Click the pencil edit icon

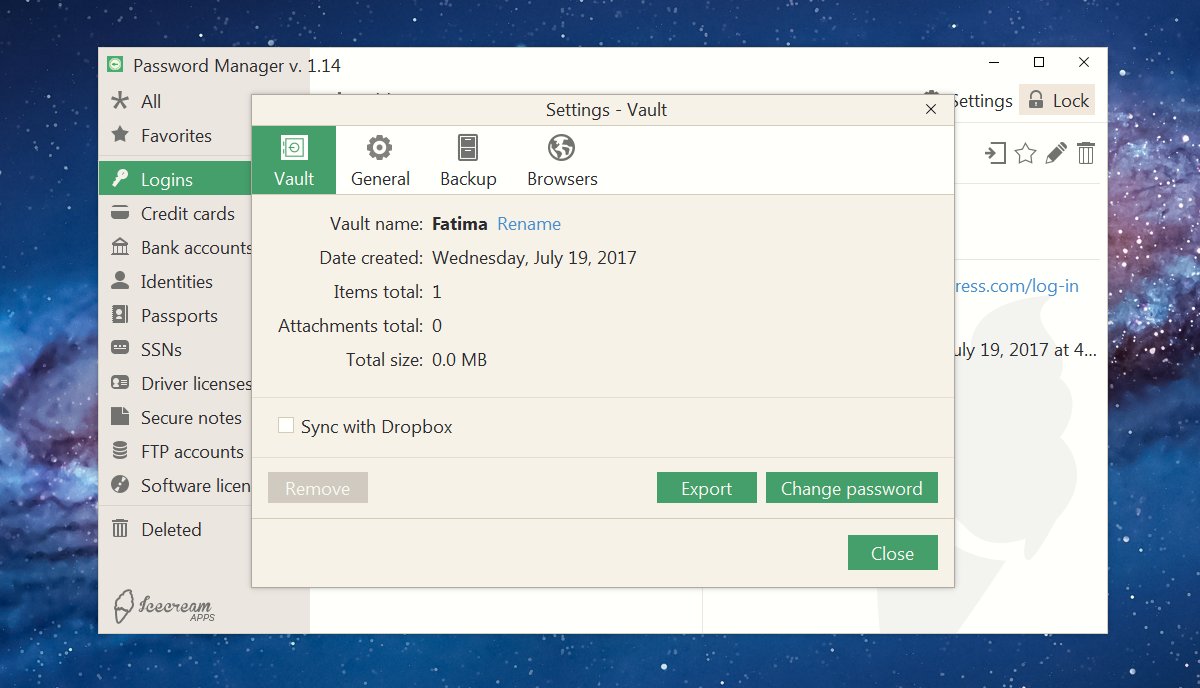tap(1056, 153)
